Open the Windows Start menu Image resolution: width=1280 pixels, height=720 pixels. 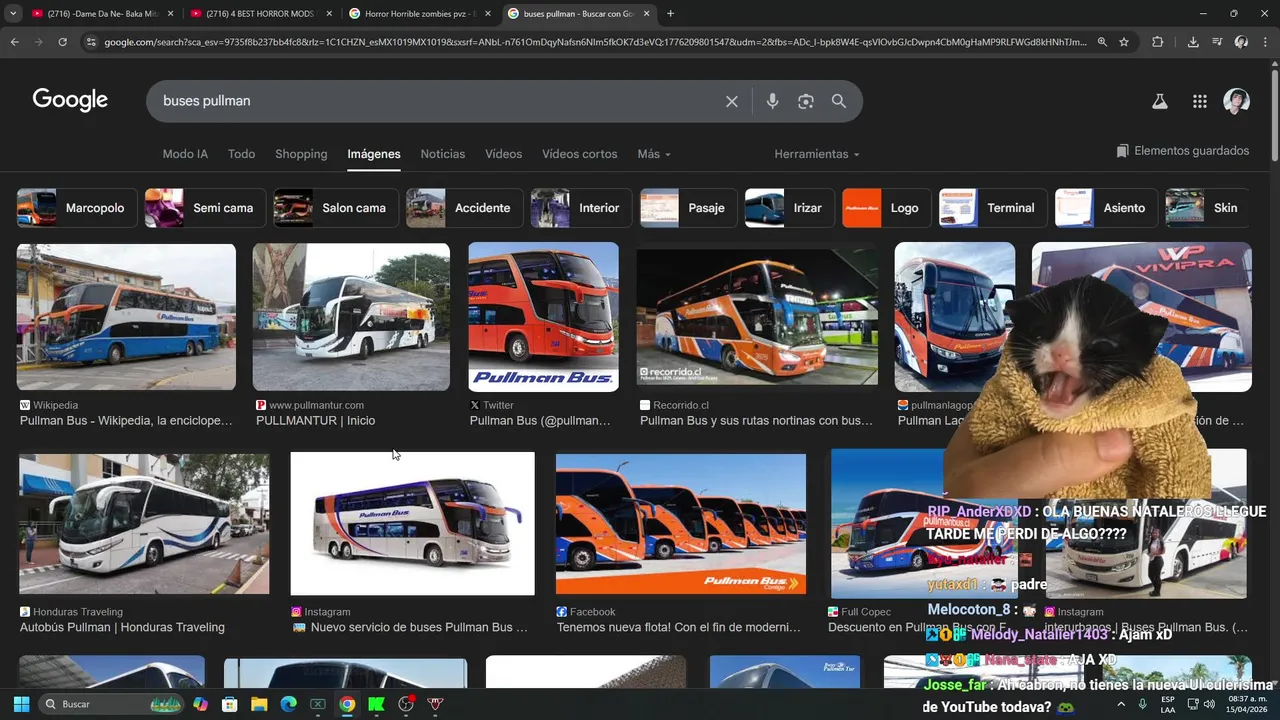coord(21,704)
